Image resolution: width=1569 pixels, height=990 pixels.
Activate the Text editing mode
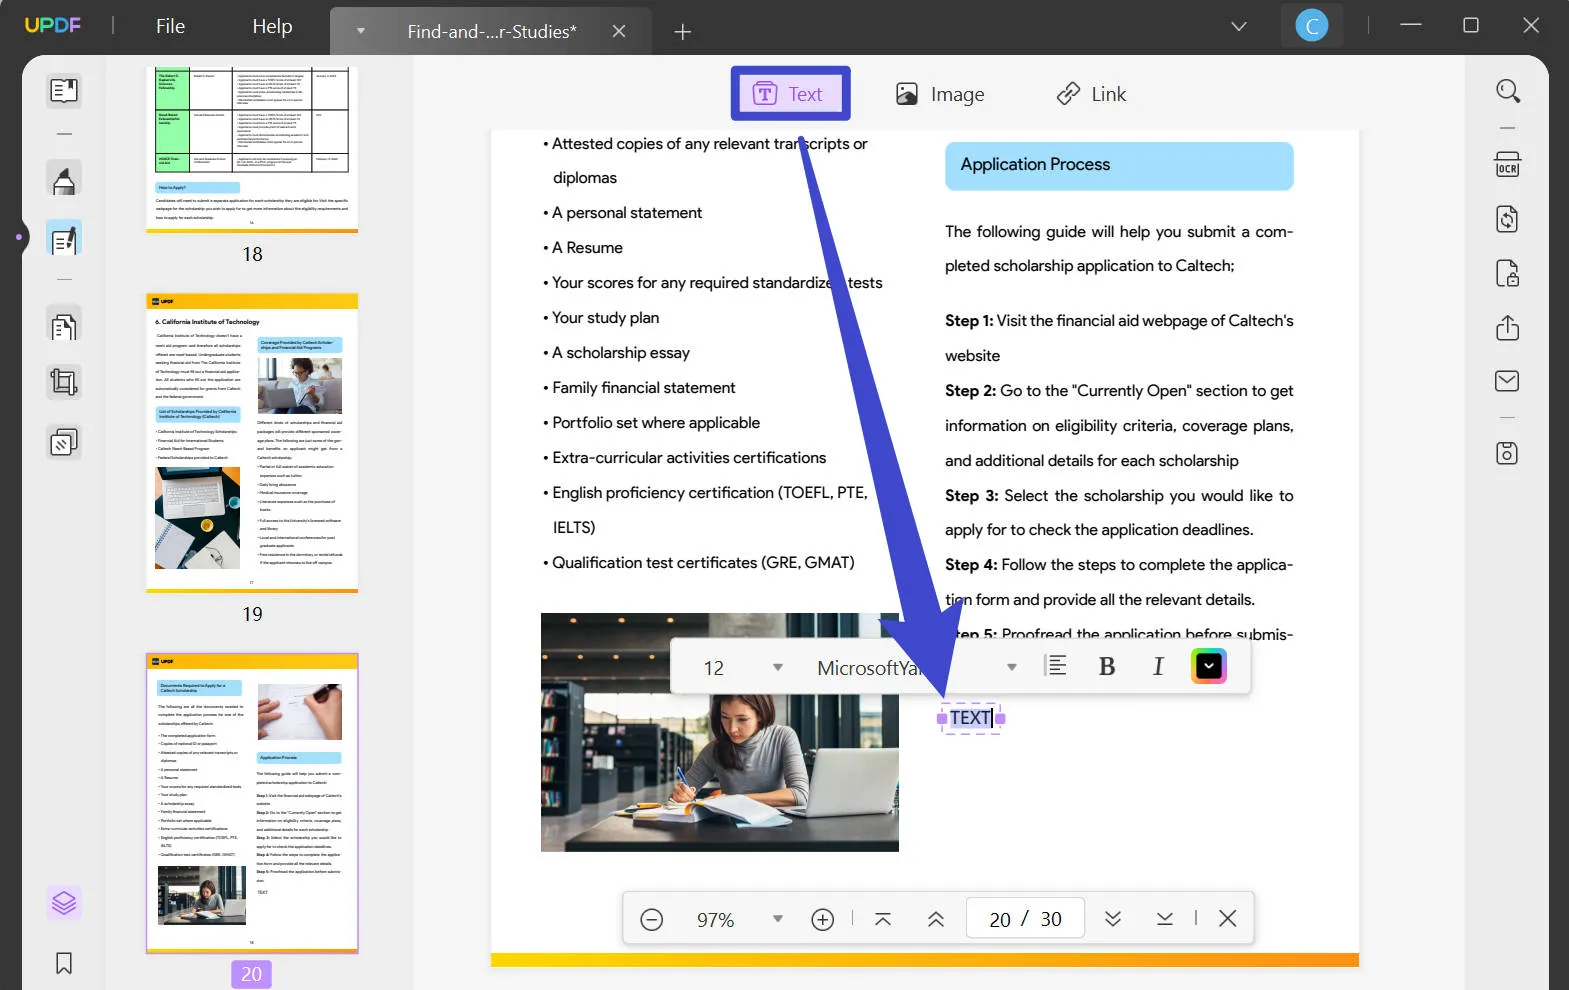[x=790, y=94]
